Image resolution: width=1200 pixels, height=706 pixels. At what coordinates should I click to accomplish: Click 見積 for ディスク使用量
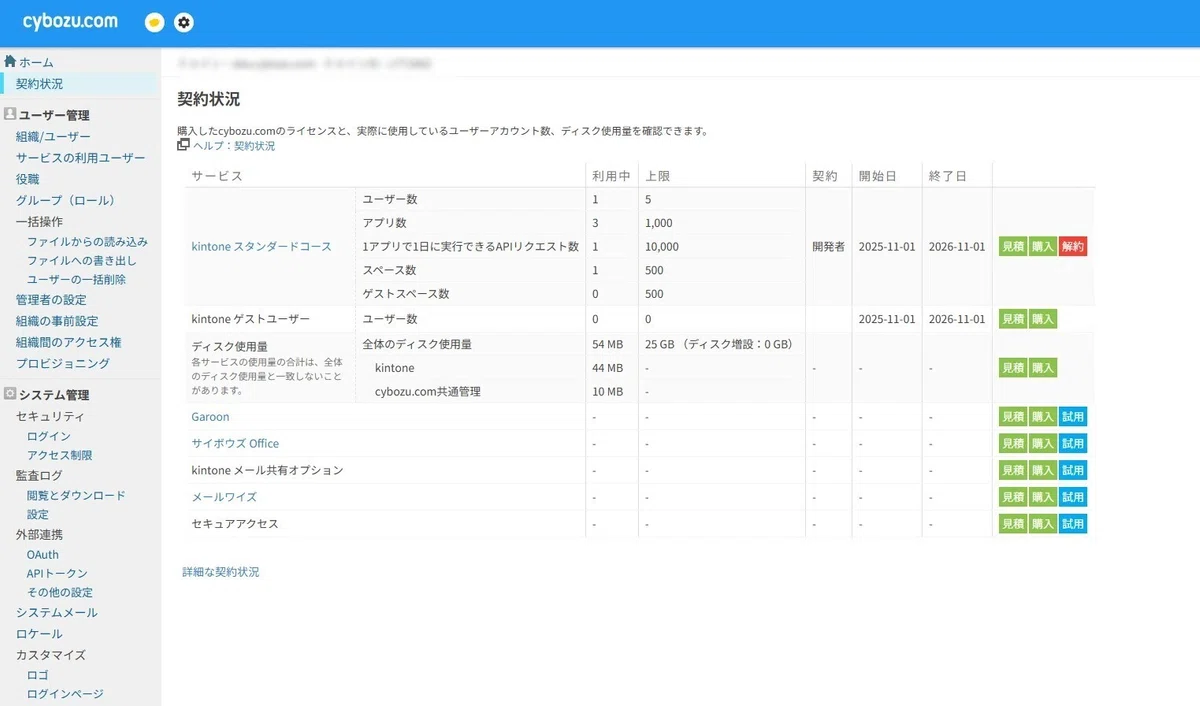tap(1013, 368)
